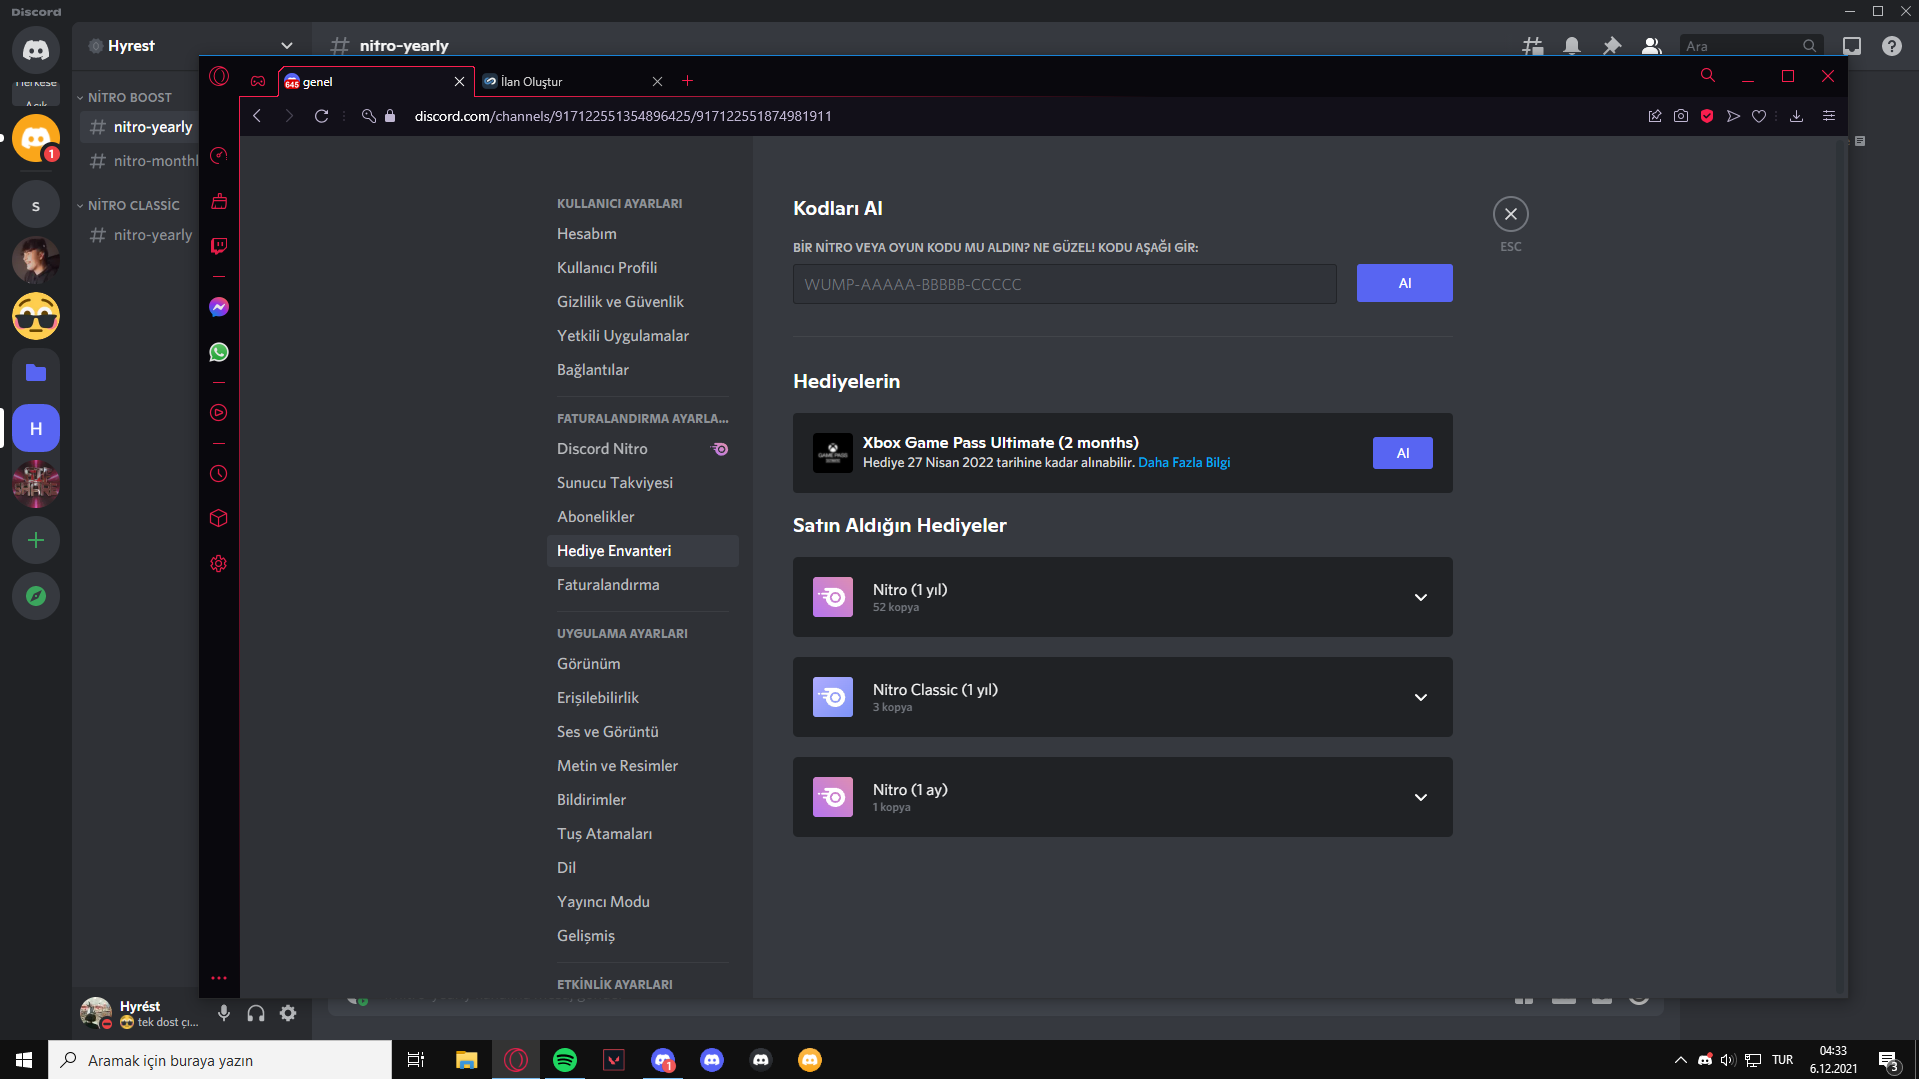Show pinned messages in Discord

pyautogui.click(x=1612, y=46)
